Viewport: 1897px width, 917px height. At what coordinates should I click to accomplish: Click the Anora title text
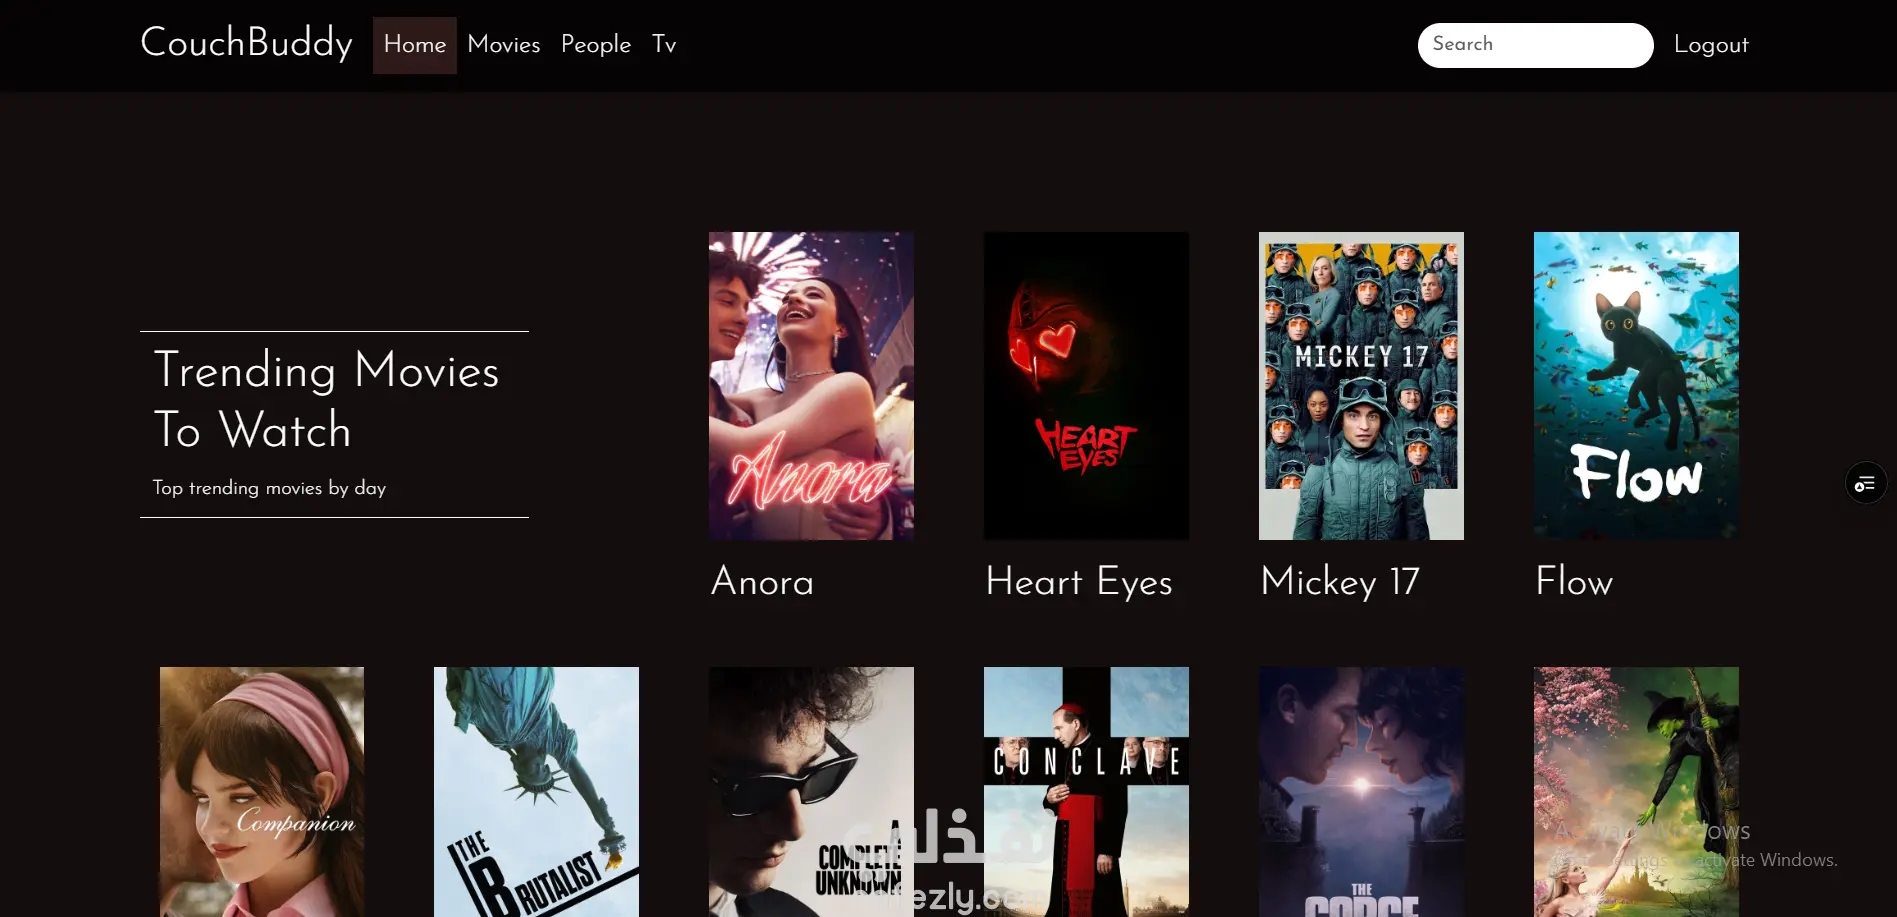pos(762,582)
